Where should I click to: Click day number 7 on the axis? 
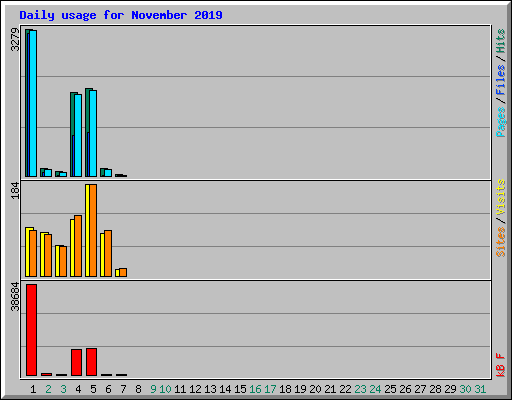(123, 389)
